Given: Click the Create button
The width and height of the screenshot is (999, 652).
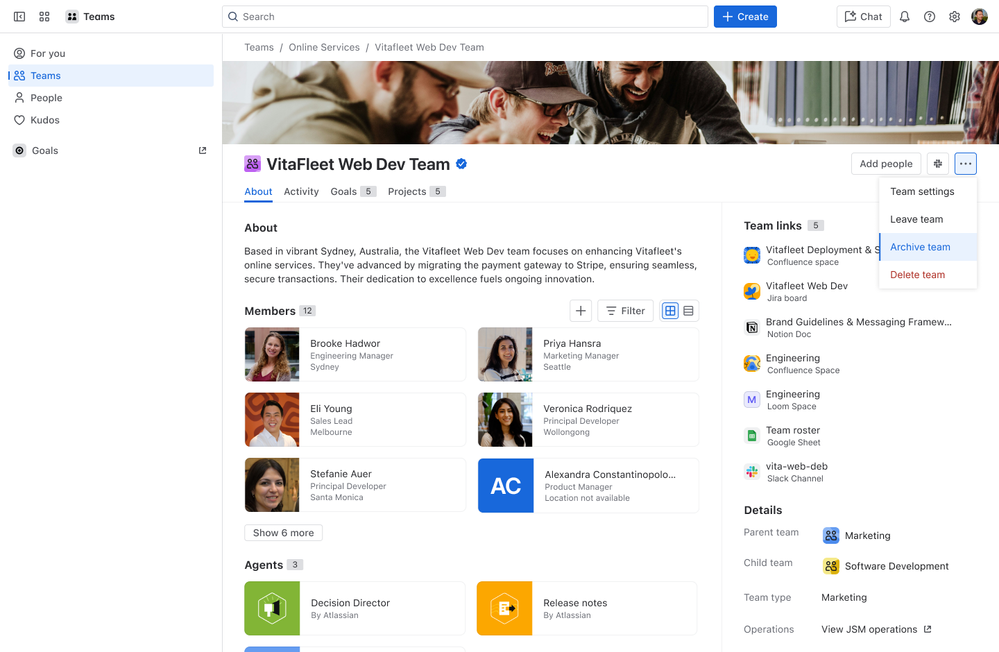Looking at the screenshot, I should [x=745, y=17].
